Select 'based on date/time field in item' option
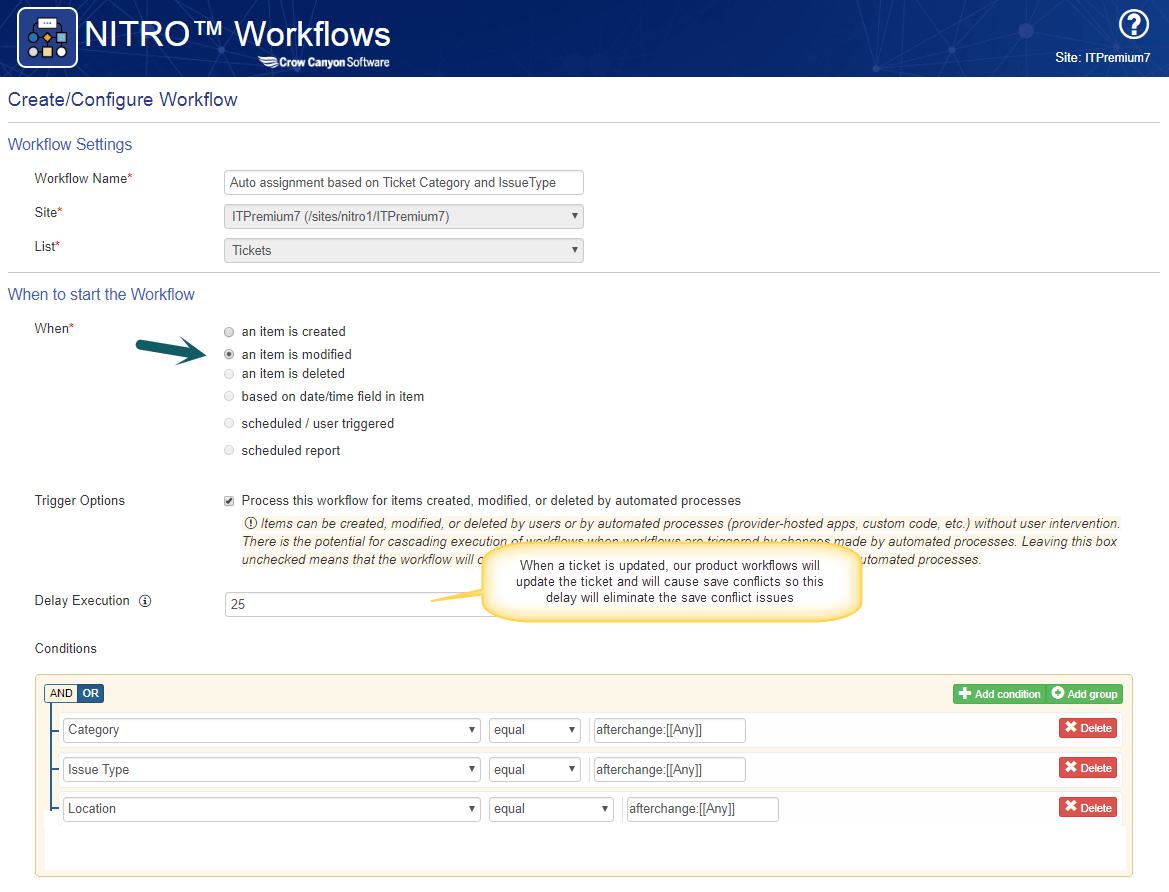Viewport: 1169px width, 892px height. [229, 397]
